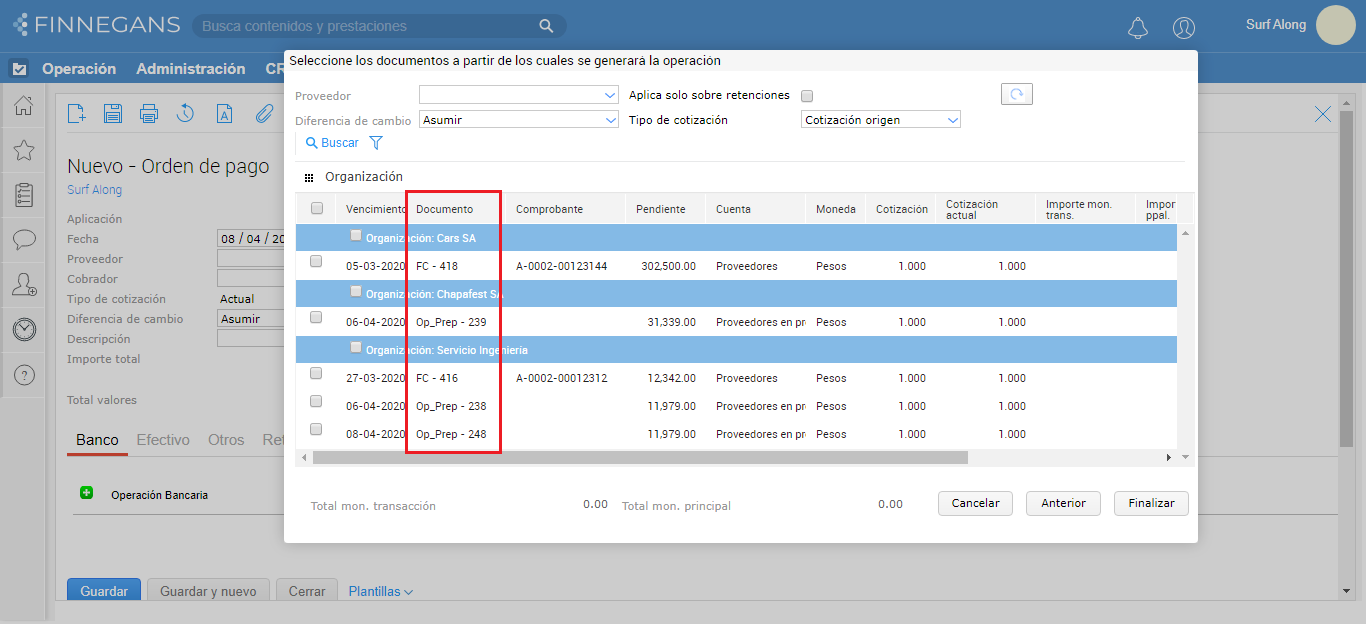Screen dimensions: 1366x624
Task: Click the Finalizar button
Action: 1150,503
